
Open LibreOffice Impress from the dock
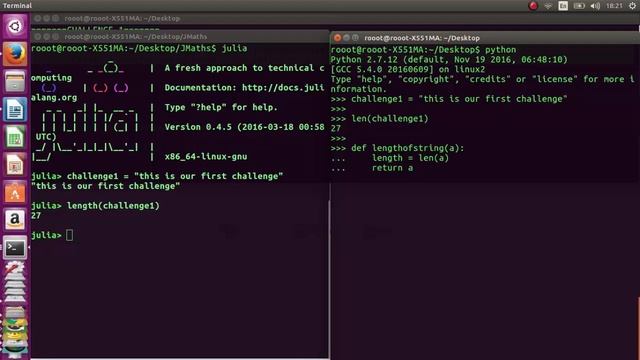15,165
